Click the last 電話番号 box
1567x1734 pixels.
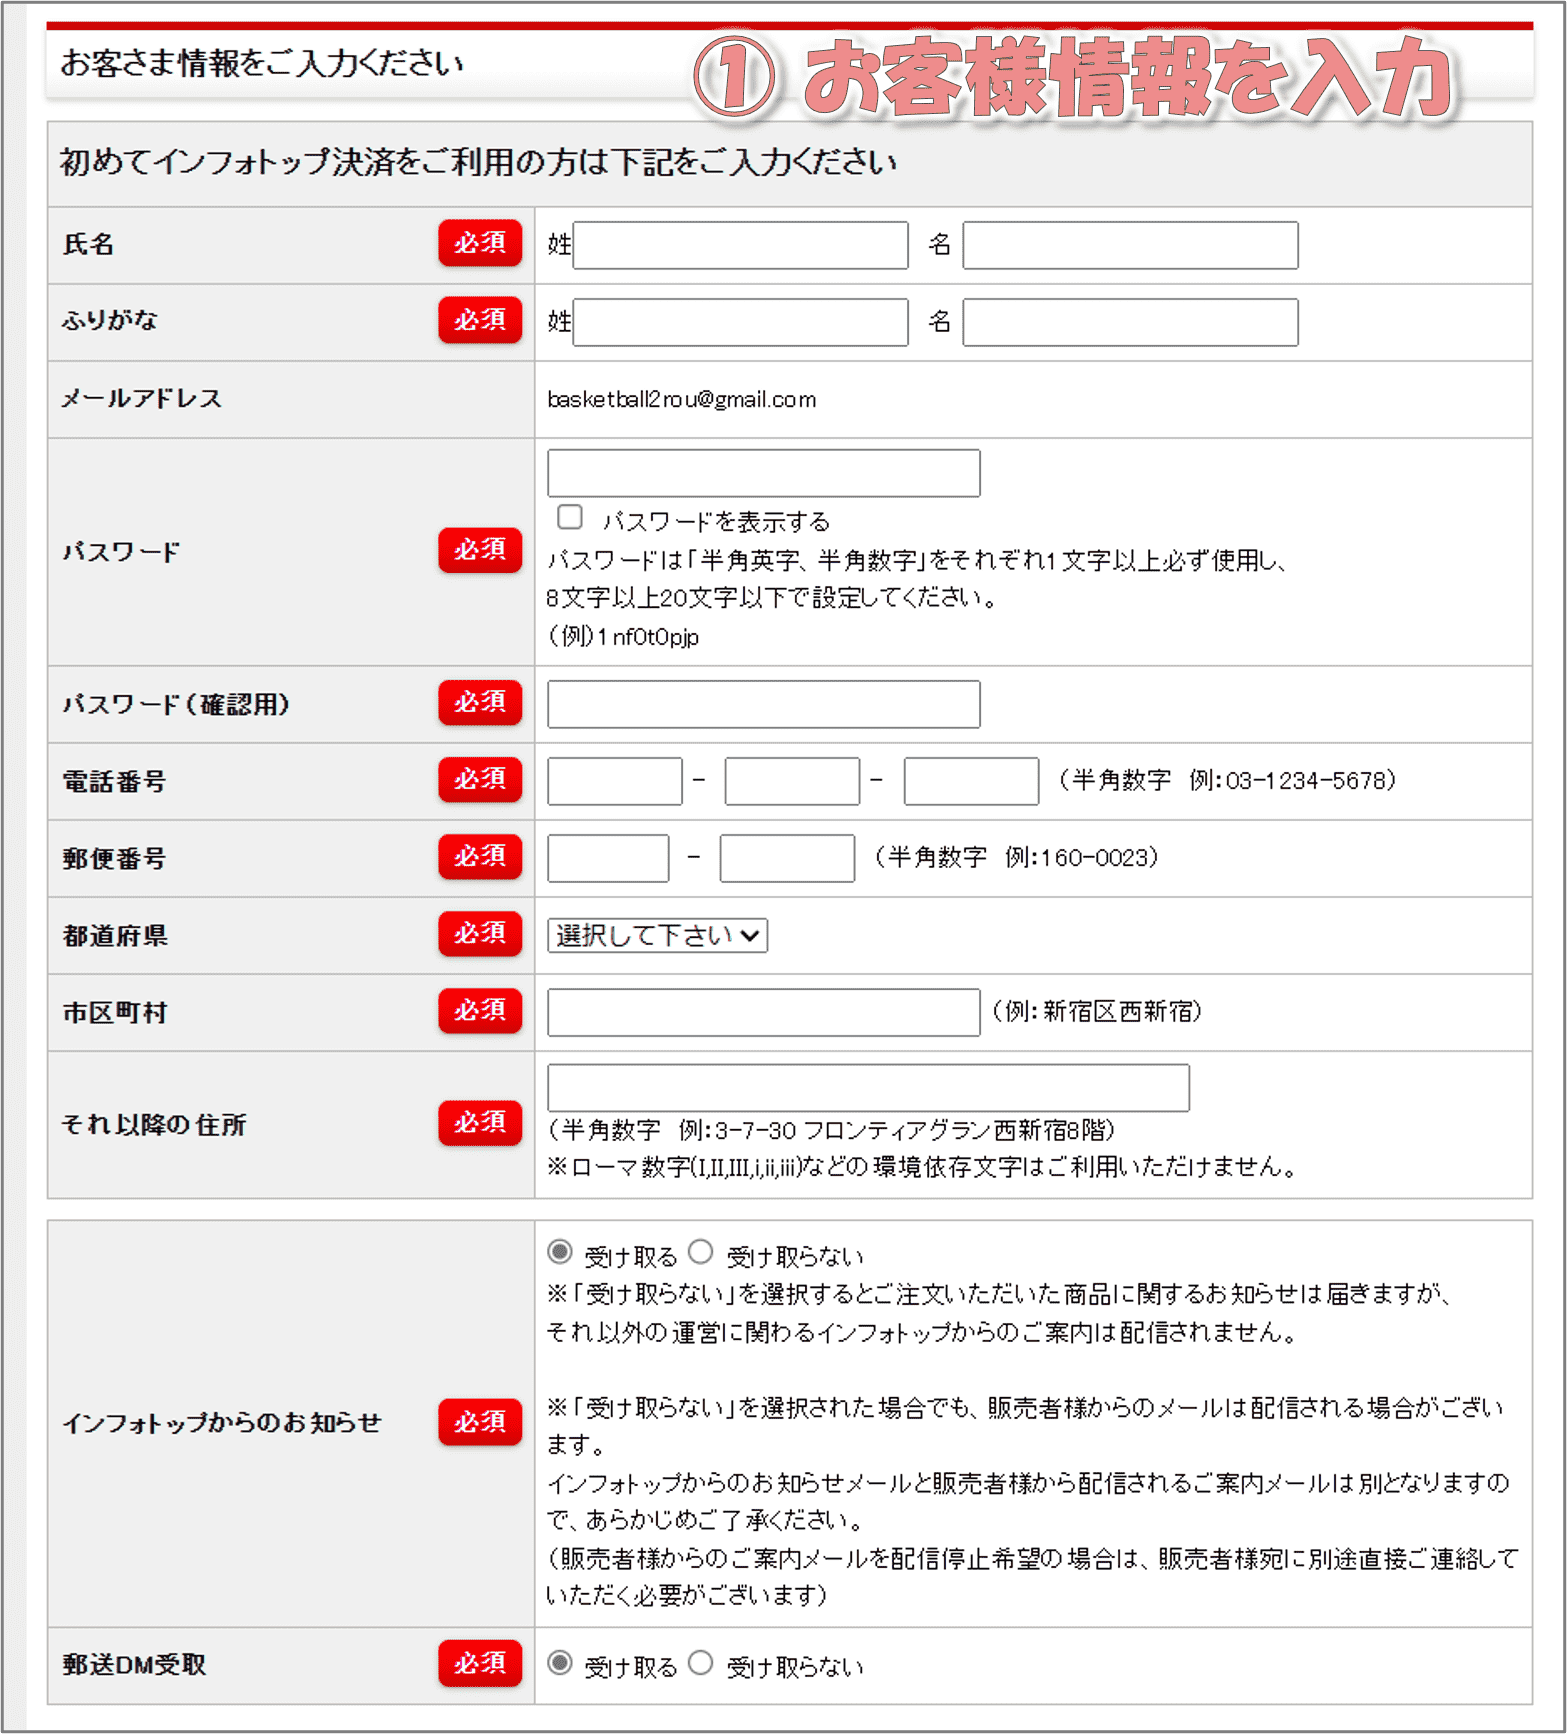point(970,781)
